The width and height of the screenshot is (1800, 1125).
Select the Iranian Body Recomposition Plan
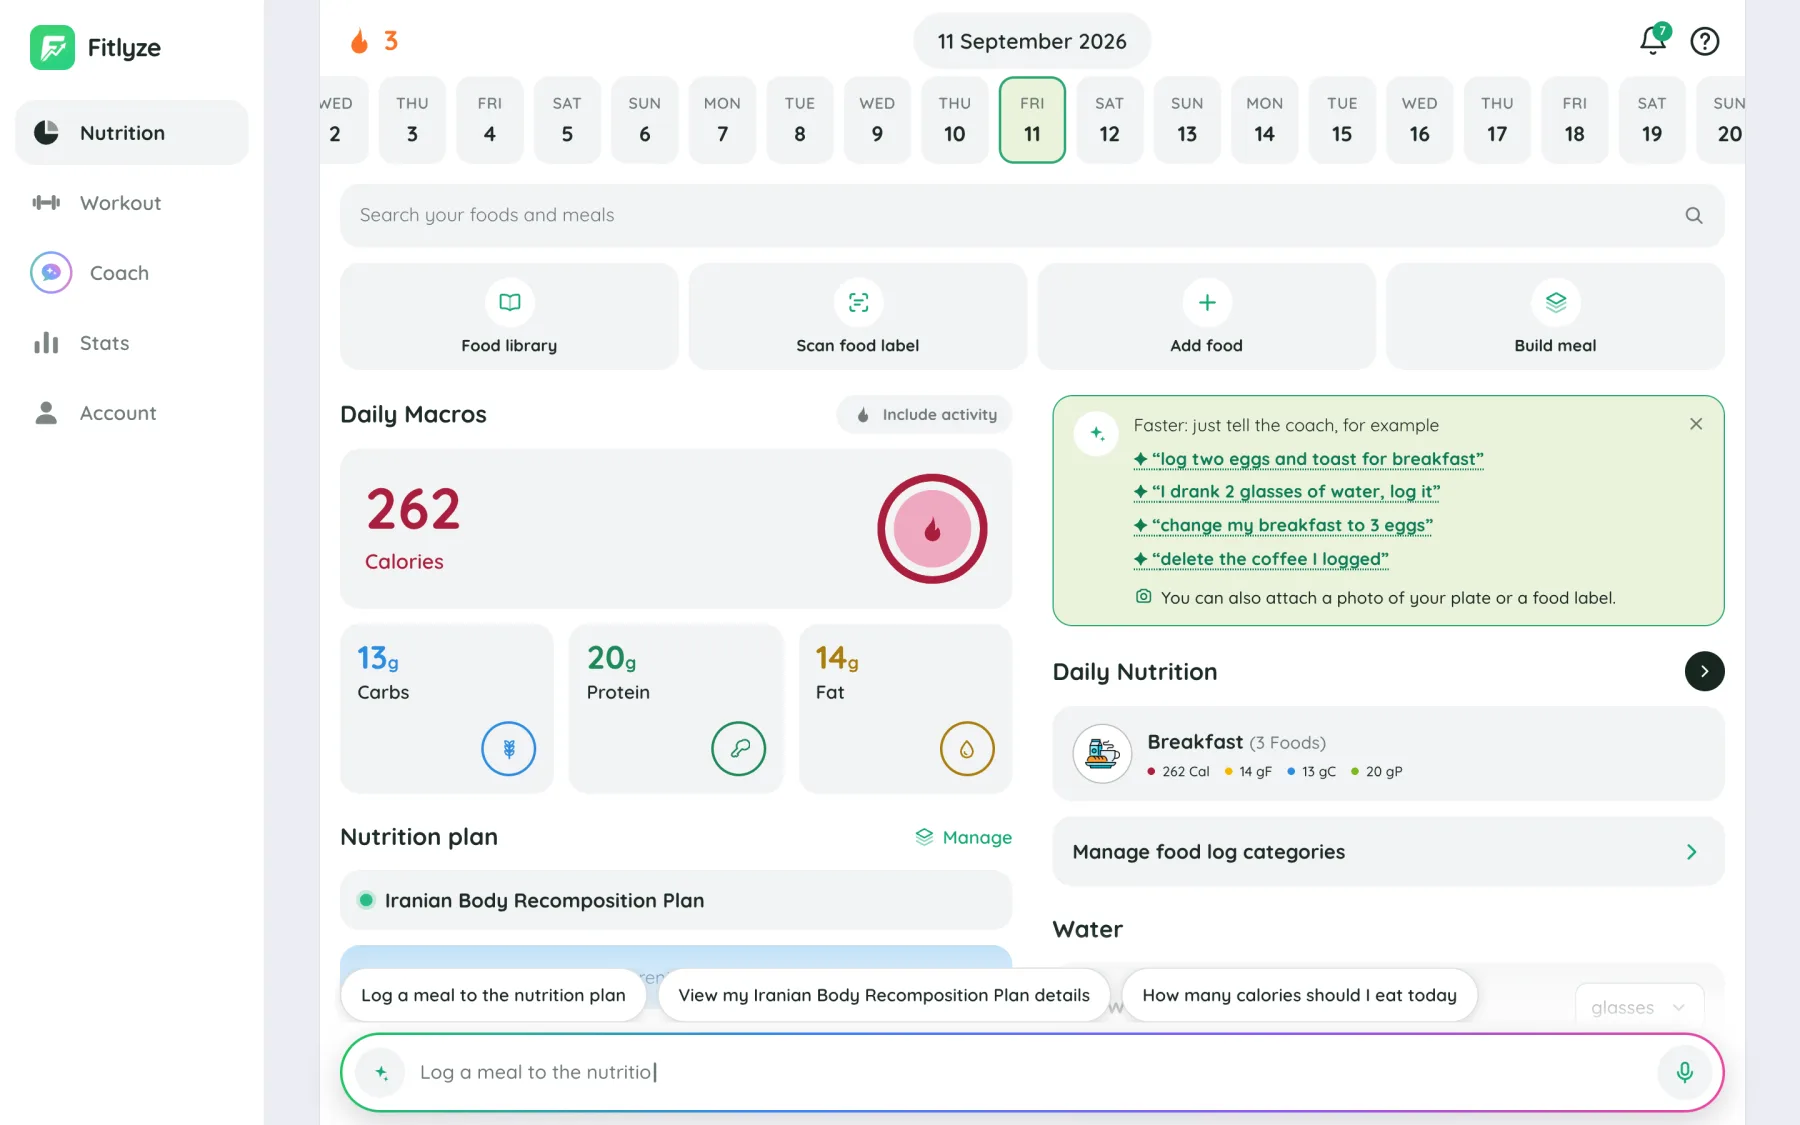(676, 900)
